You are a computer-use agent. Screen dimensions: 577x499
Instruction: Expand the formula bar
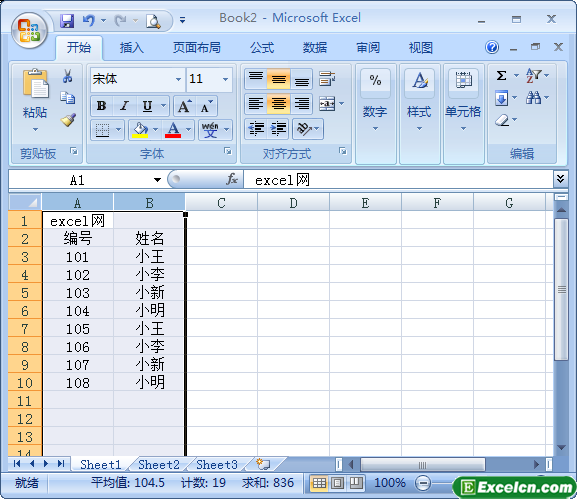pos(560,179)
